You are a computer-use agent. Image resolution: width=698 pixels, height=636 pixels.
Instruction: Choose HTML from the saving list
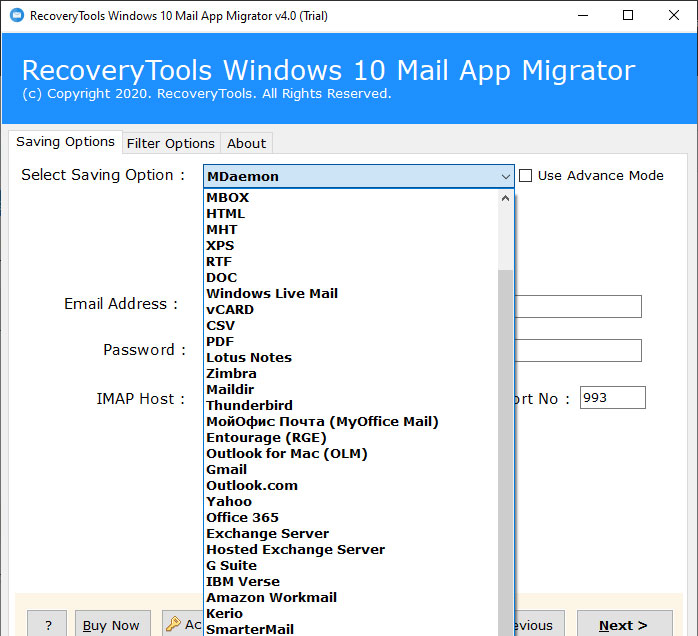(351, 214)
